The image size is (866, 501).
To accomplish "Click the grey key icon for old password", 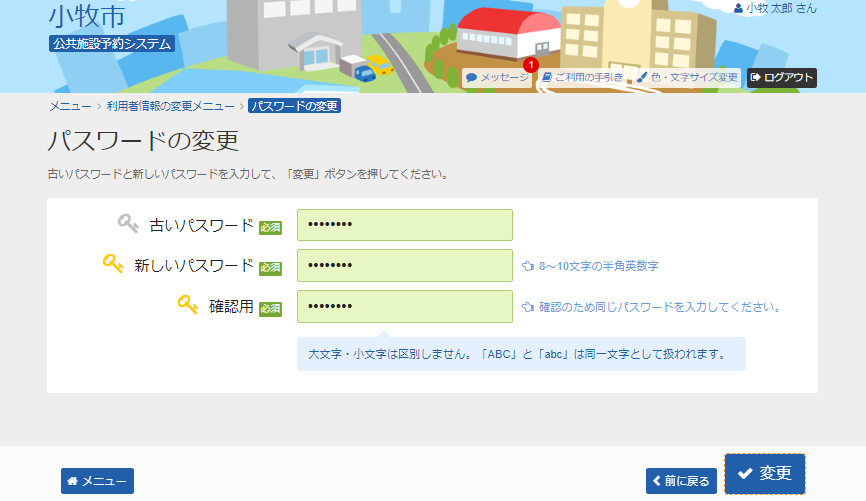I will click(x=128, y=224).
